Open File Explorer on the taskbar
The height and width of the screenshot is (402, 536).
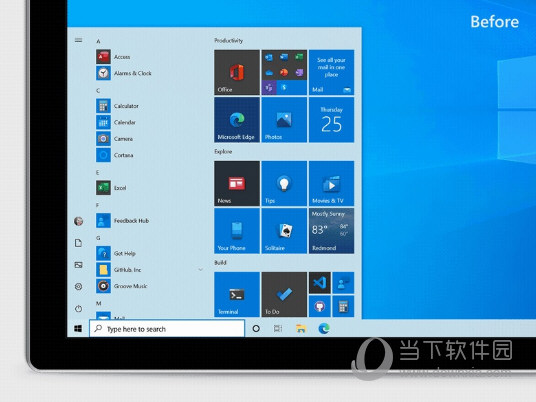pyautogui.click(x=301, y=329)
